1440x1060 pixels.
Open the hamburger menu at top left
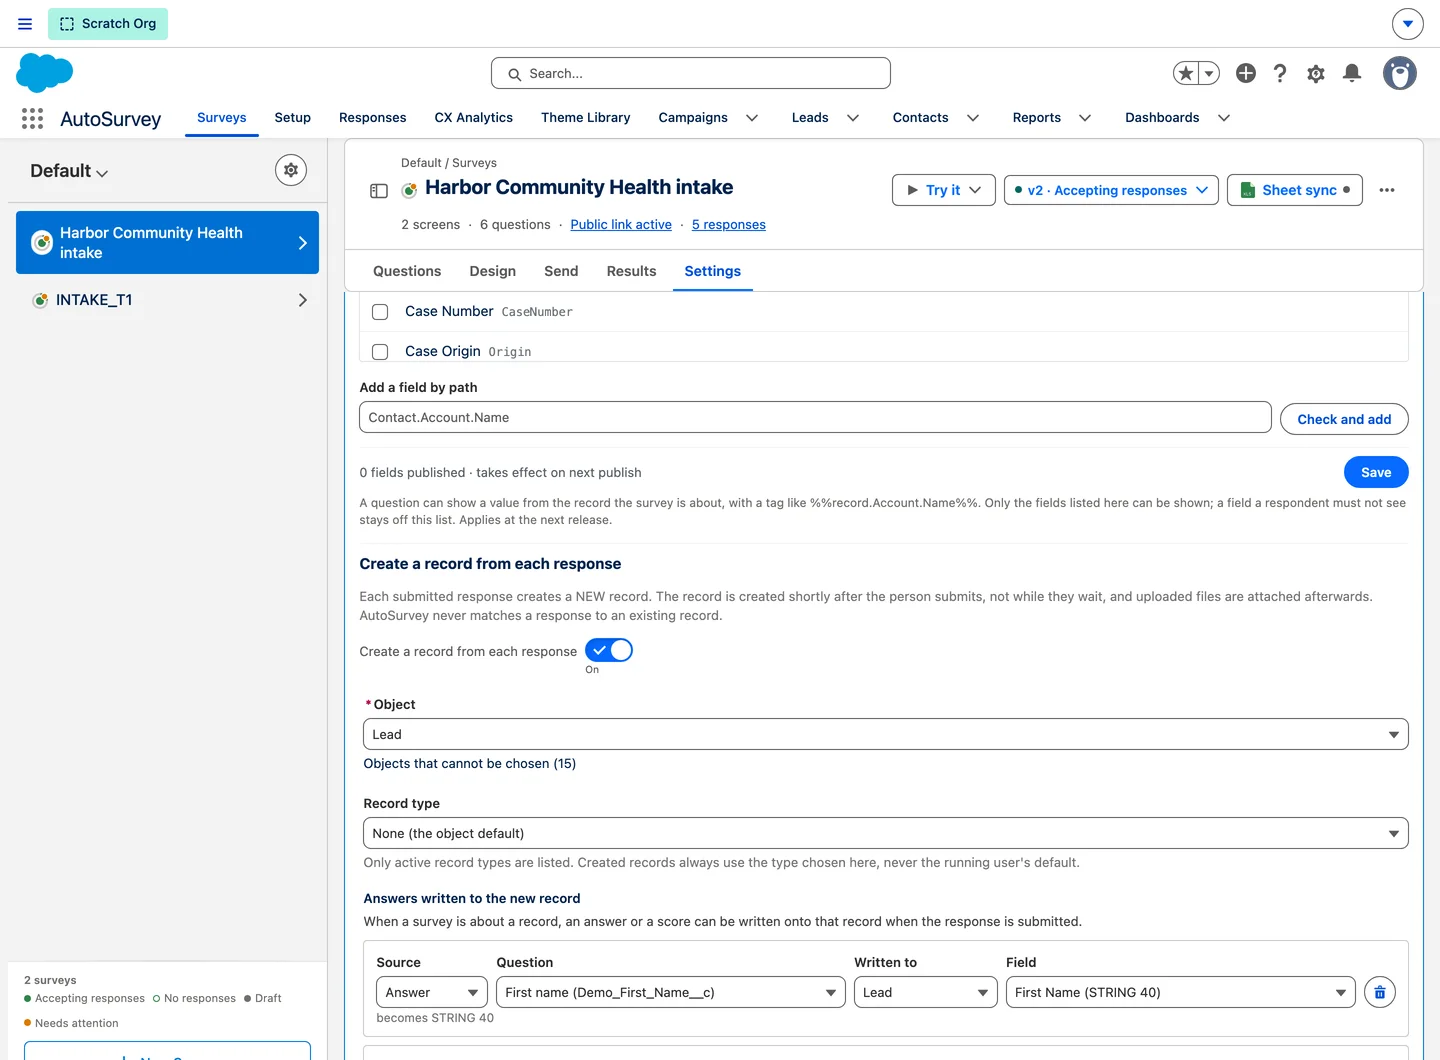[25, 24]
